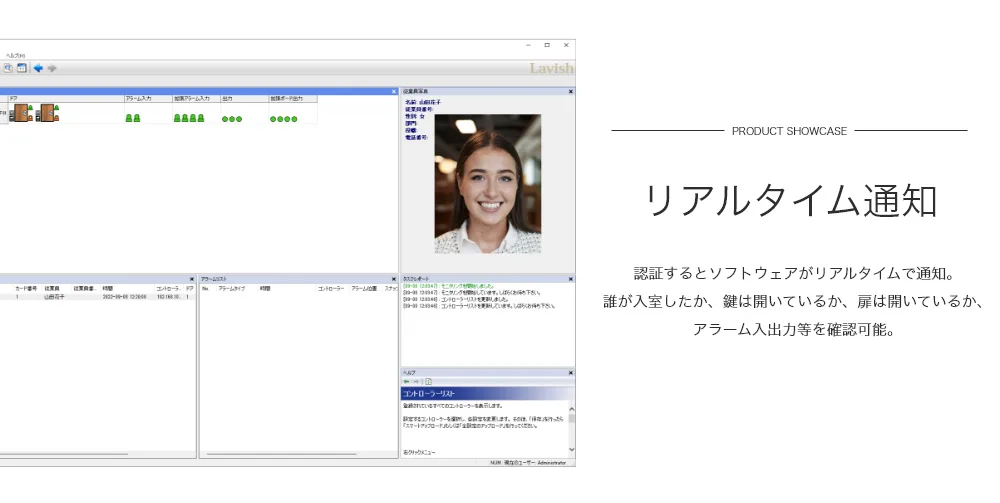
Task: Click the gray forward arrow in toolbar
Action: pos(52,68)
